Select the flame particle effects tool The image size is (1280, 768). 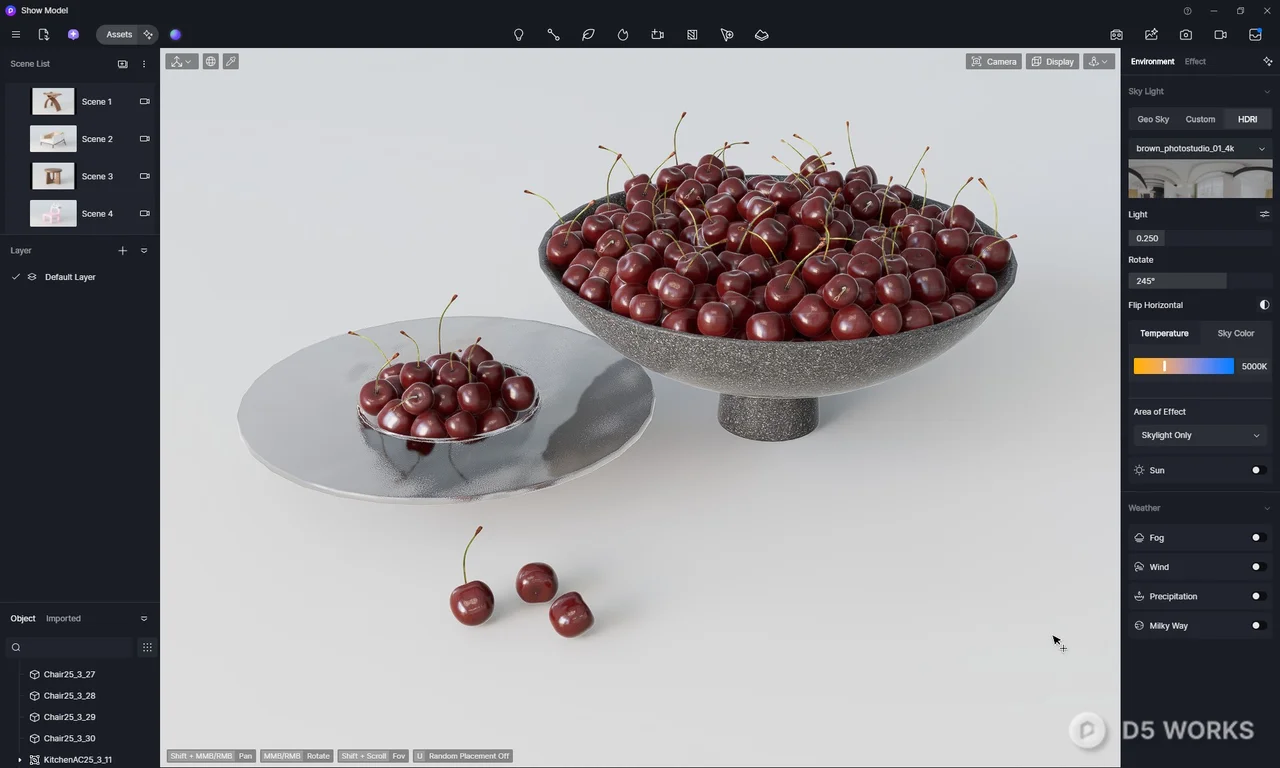point(623,34)
